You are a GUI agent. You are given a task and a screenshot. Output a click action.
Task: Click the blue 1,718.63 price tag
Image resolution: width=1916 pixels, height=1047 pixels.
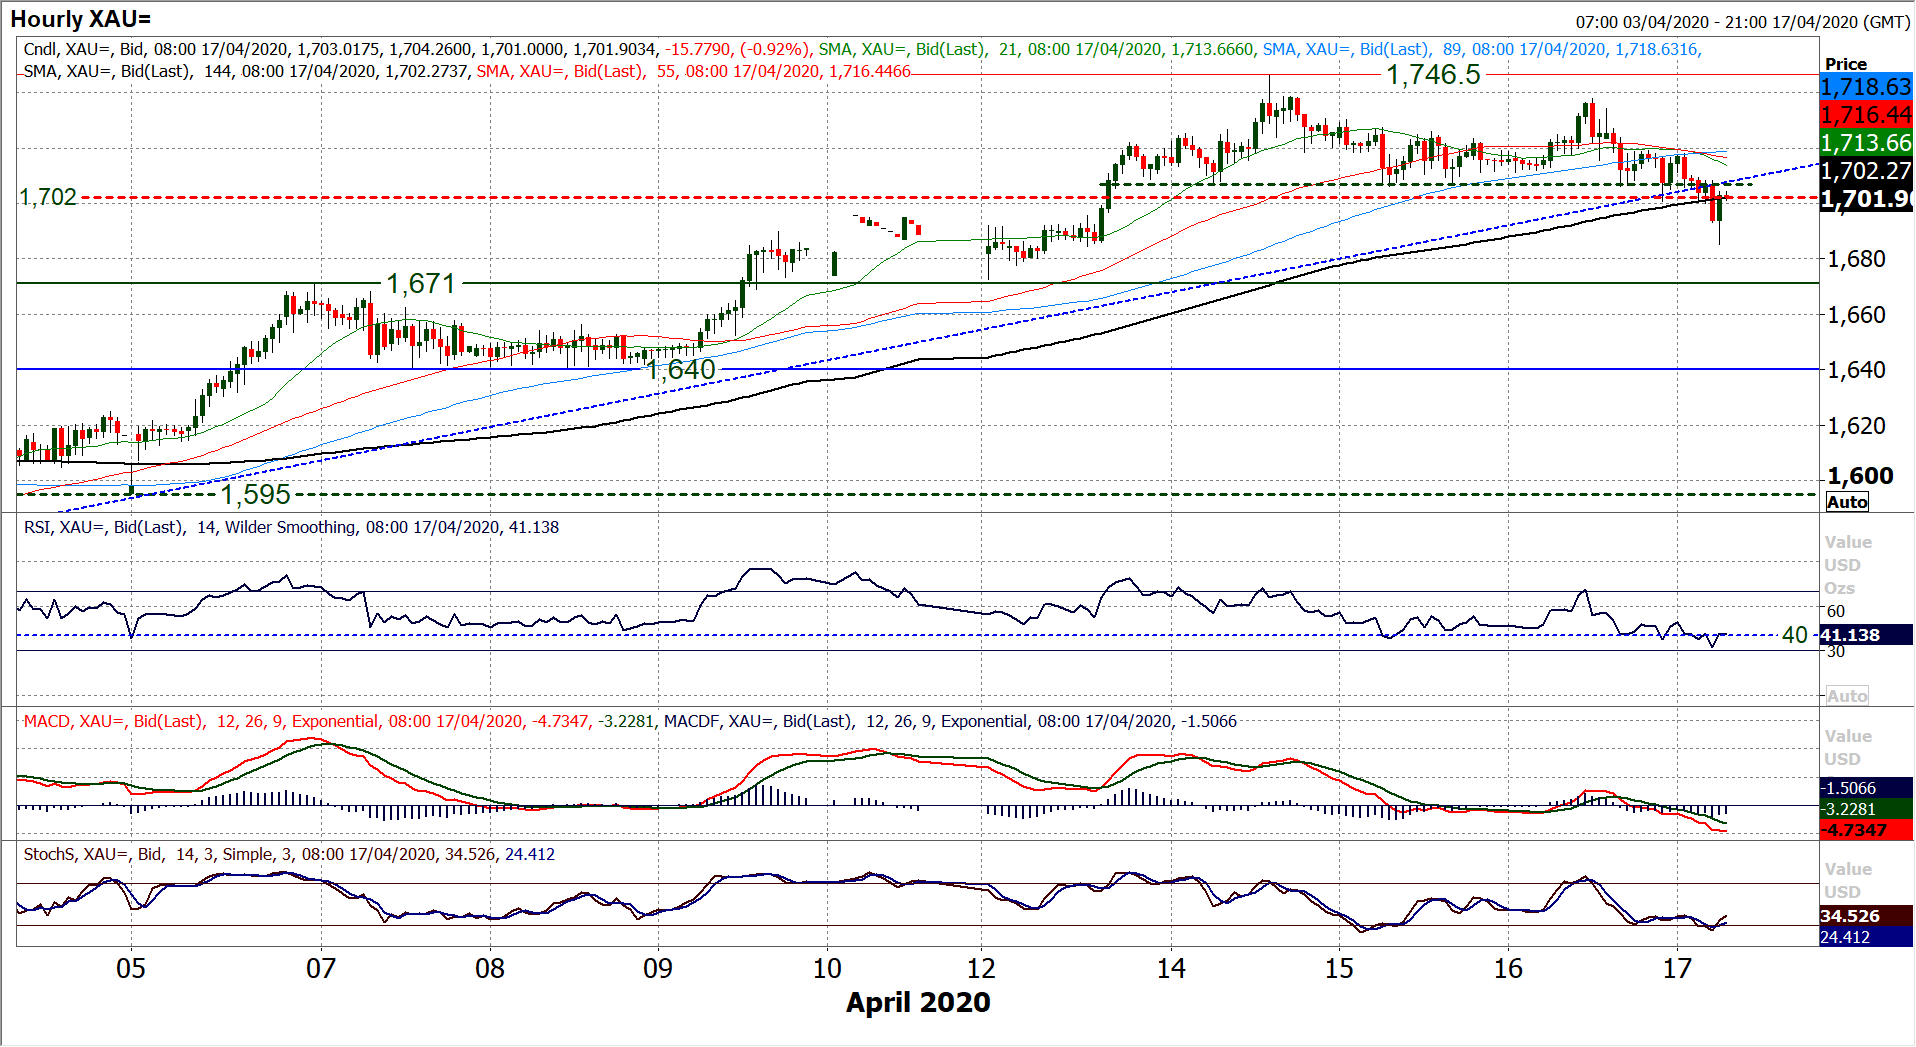1866,87
